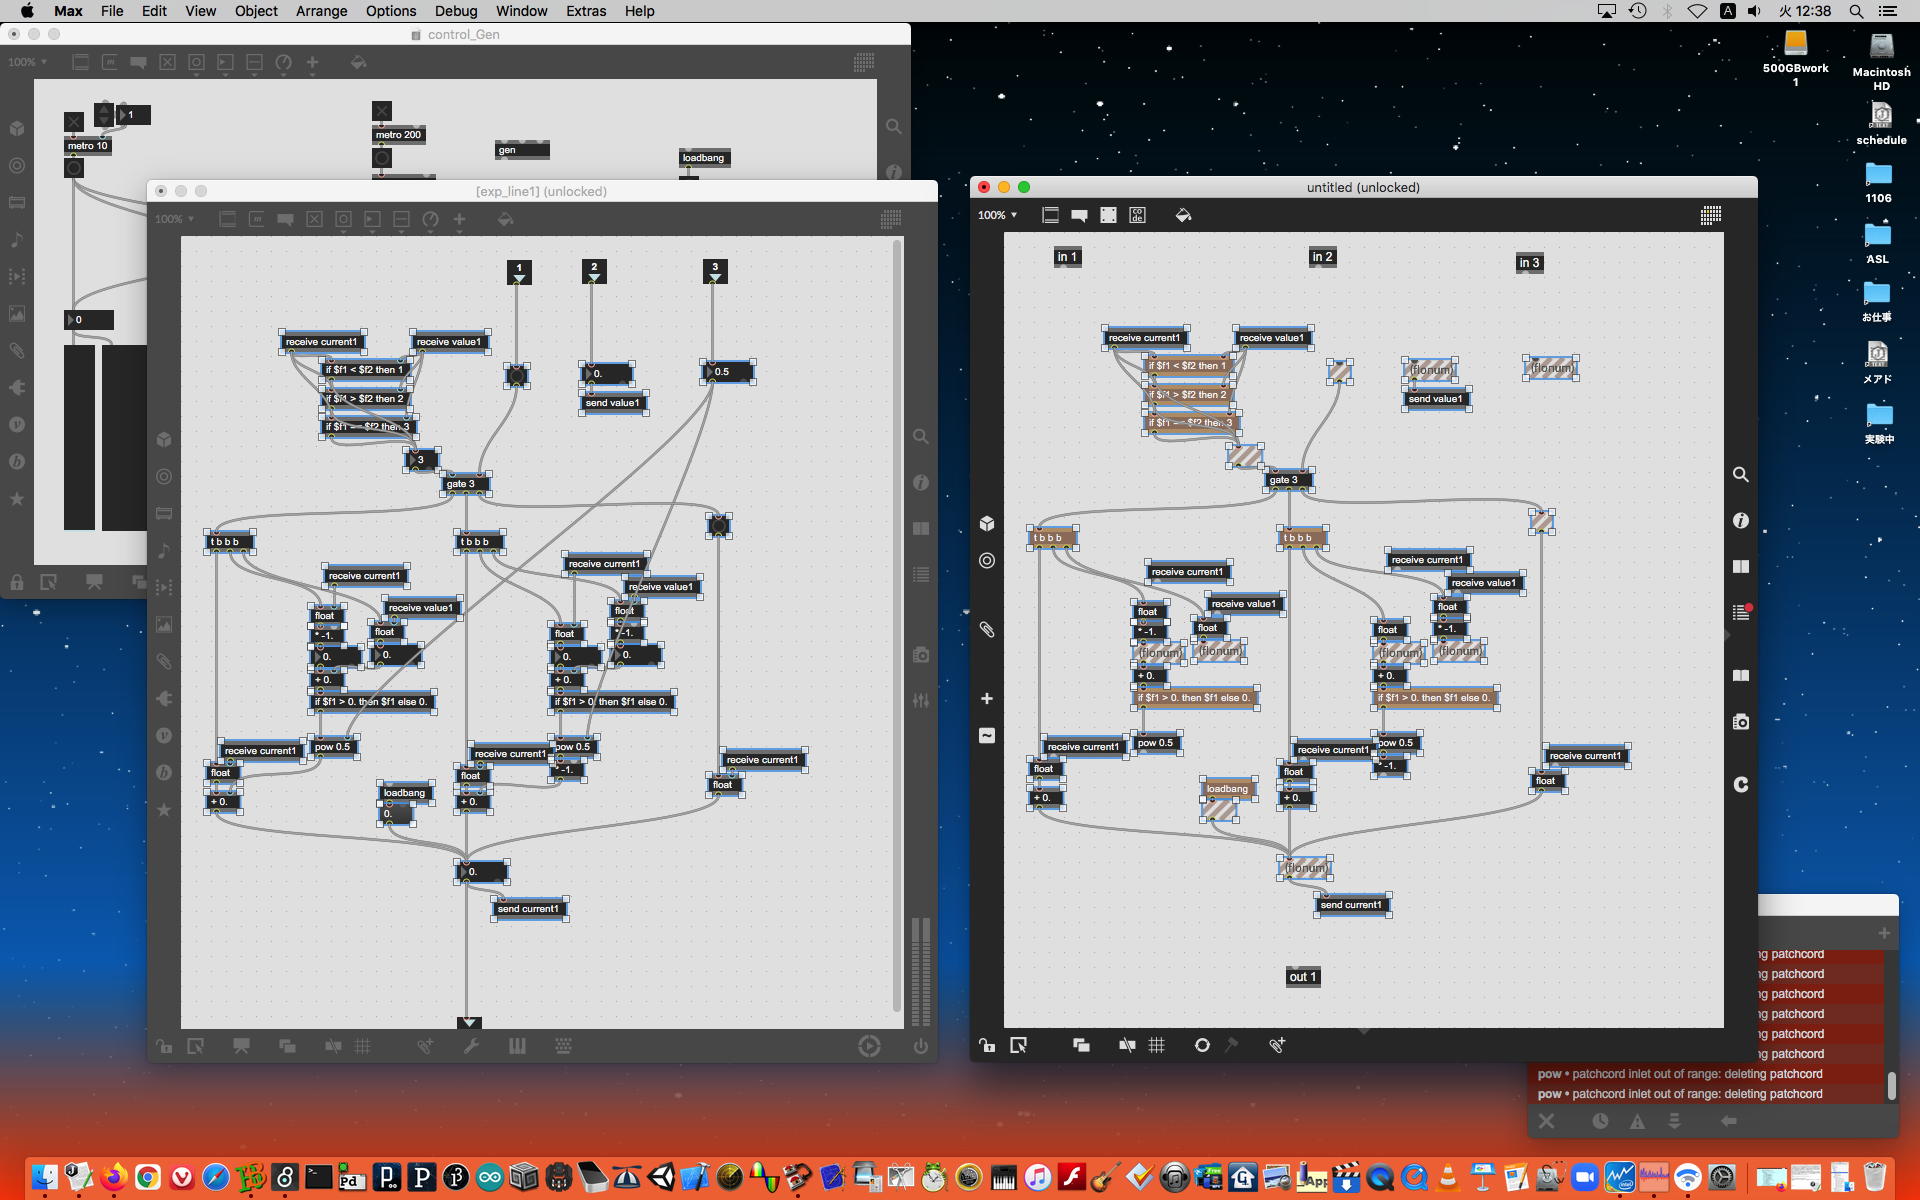Toggle patcher lock in untitled window
The image size is (1920, 1200).
point(987,1045)
